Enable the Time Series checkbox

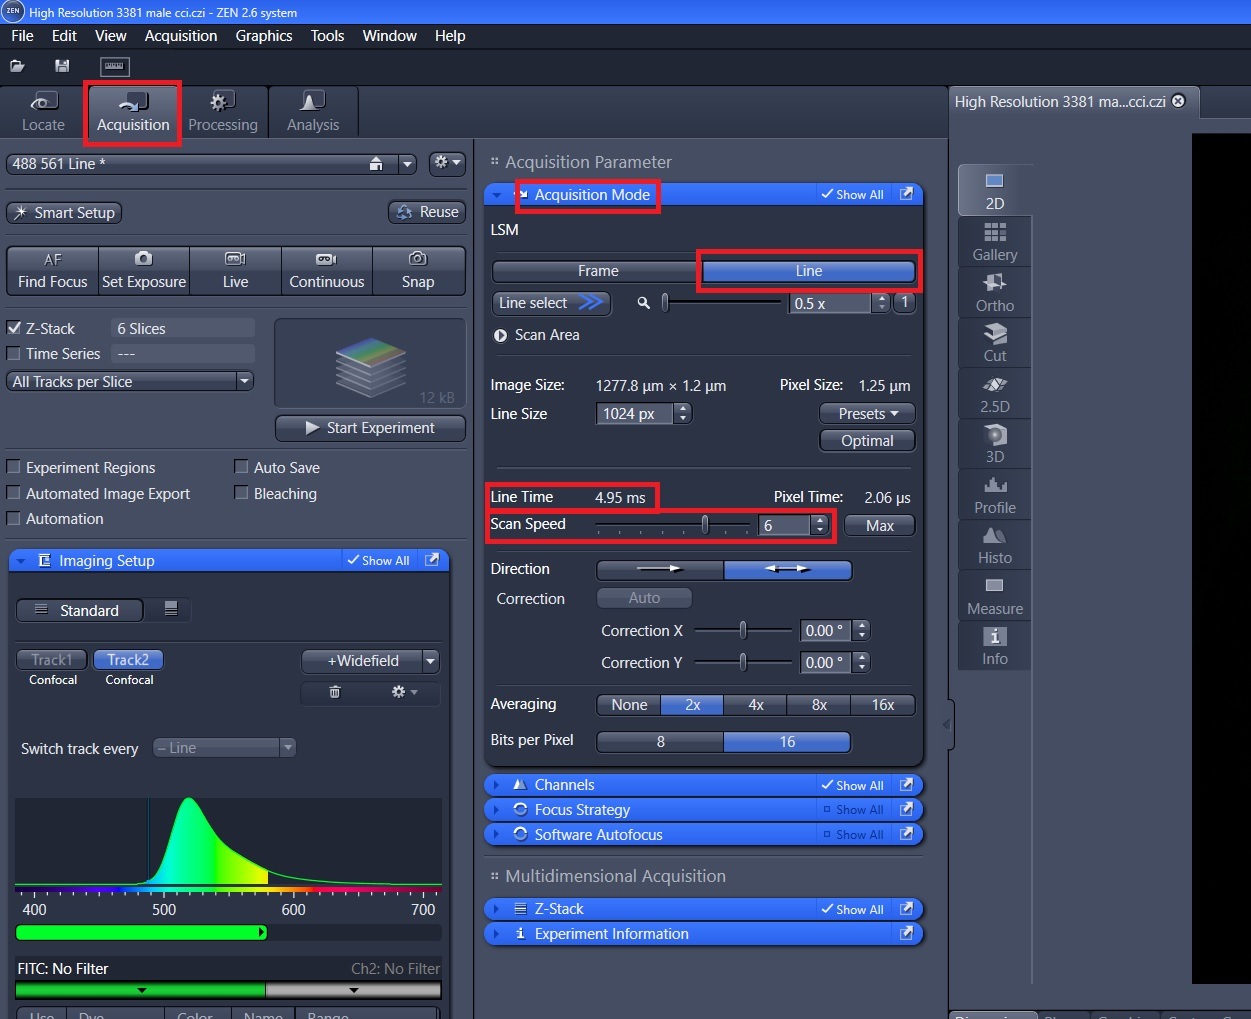14,354
